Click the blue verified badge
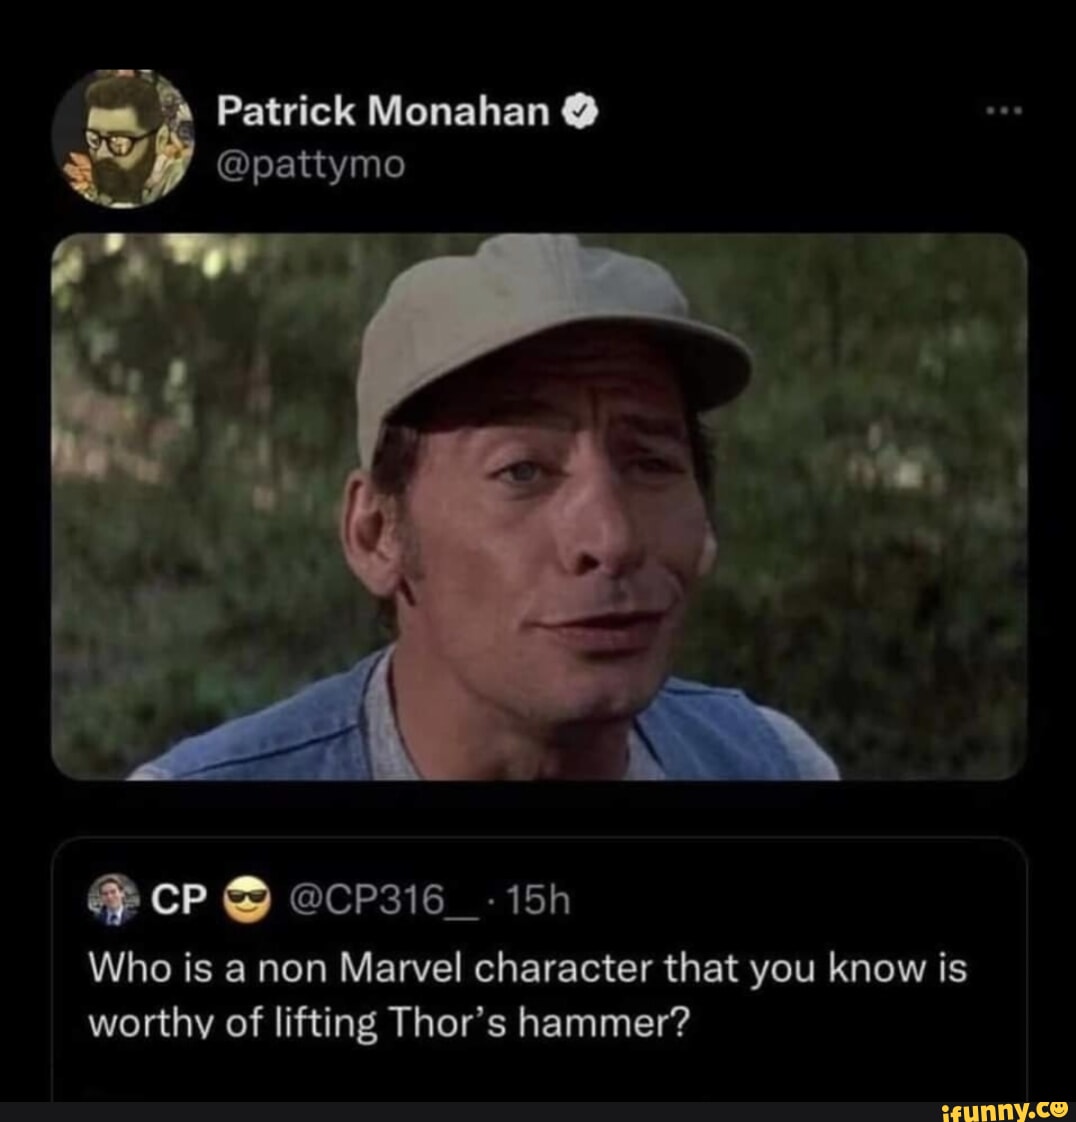 (x=581, y=113)
